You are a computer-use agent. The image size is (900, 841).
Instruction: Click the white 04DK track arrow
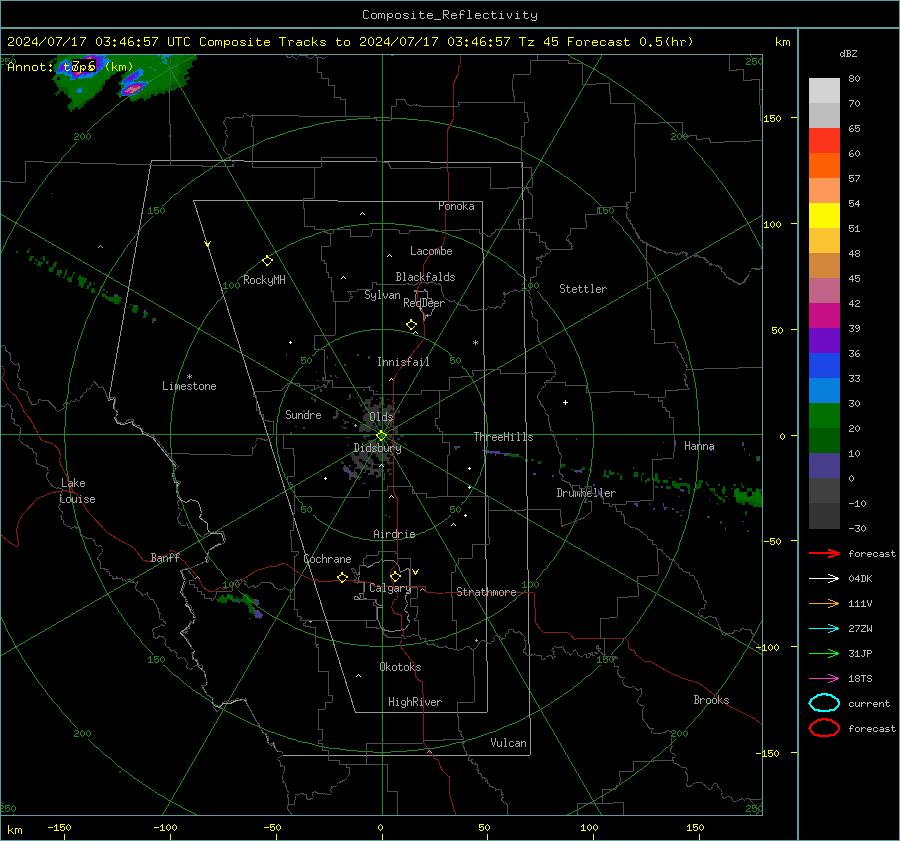tap(824, 578)
